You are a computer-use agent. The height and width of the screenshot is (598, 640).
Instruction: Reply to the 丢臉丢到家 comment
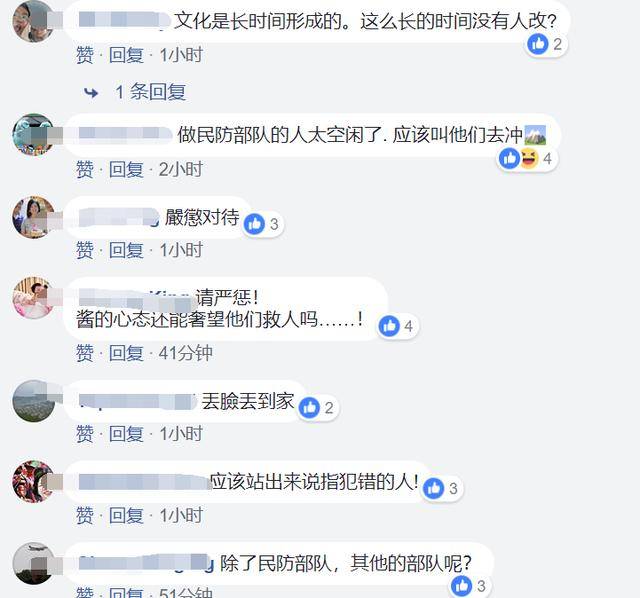click(x=126, y=433)
